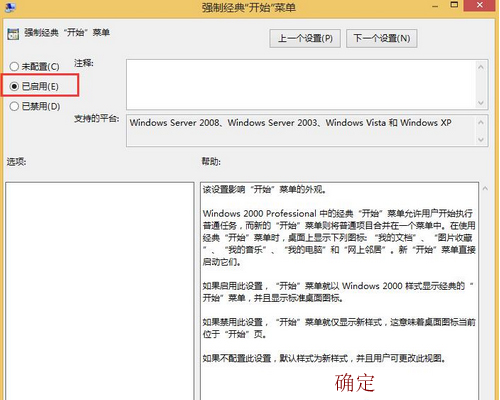Click the policy setting icon beside 强制经典开始菜单
Viewport: 500px width, 400px height.
13,34
